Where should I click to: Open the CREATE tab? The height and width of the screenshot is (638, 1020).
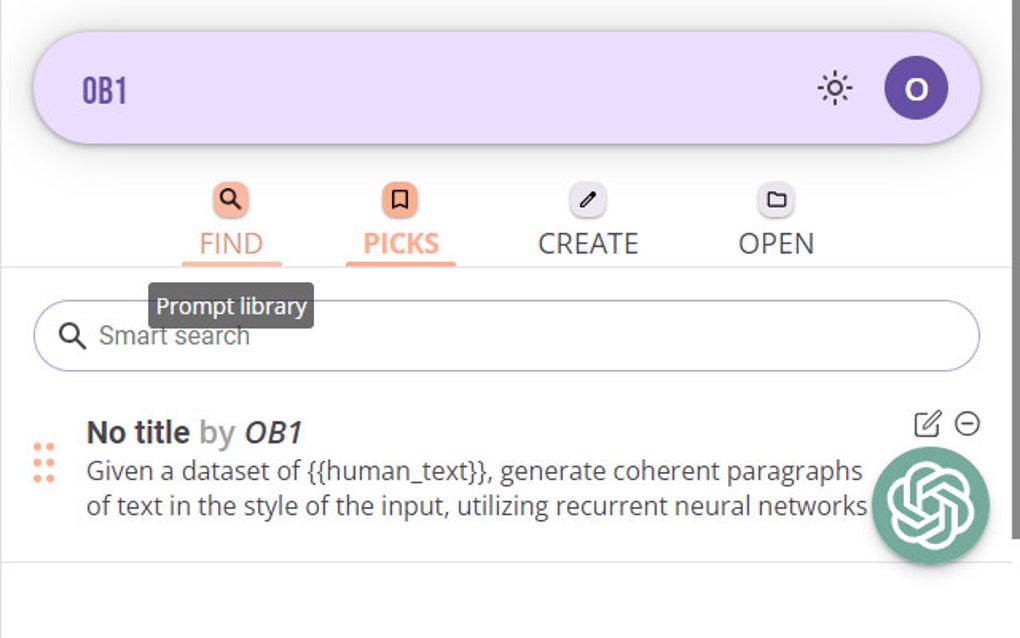[587, 243]
